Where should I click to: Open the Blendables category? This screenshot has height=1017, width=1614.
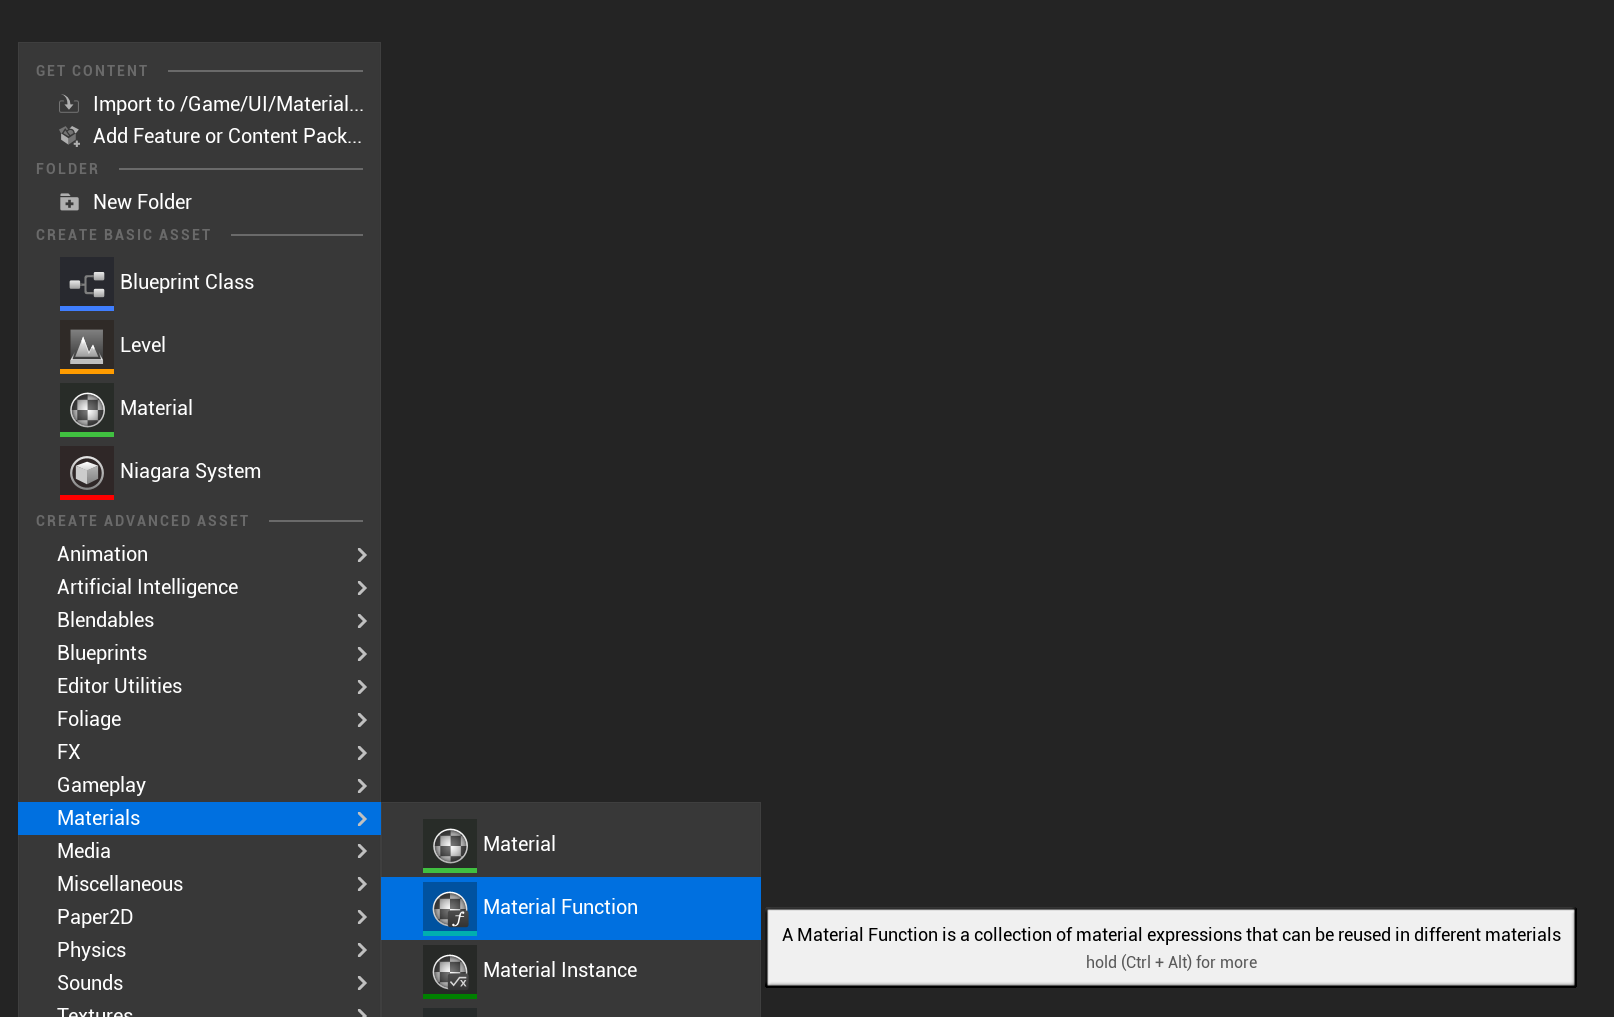[199, 620]
